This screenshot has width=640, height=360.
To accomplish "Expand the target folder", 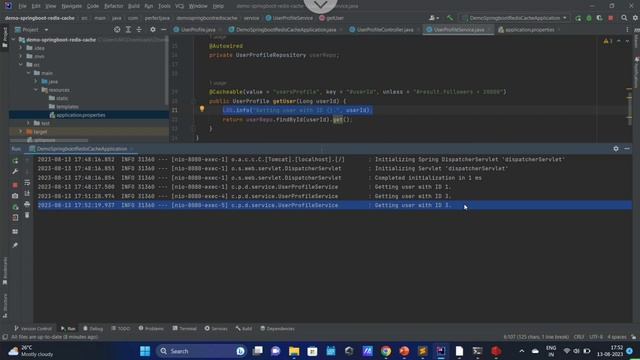I will point(21,131).
